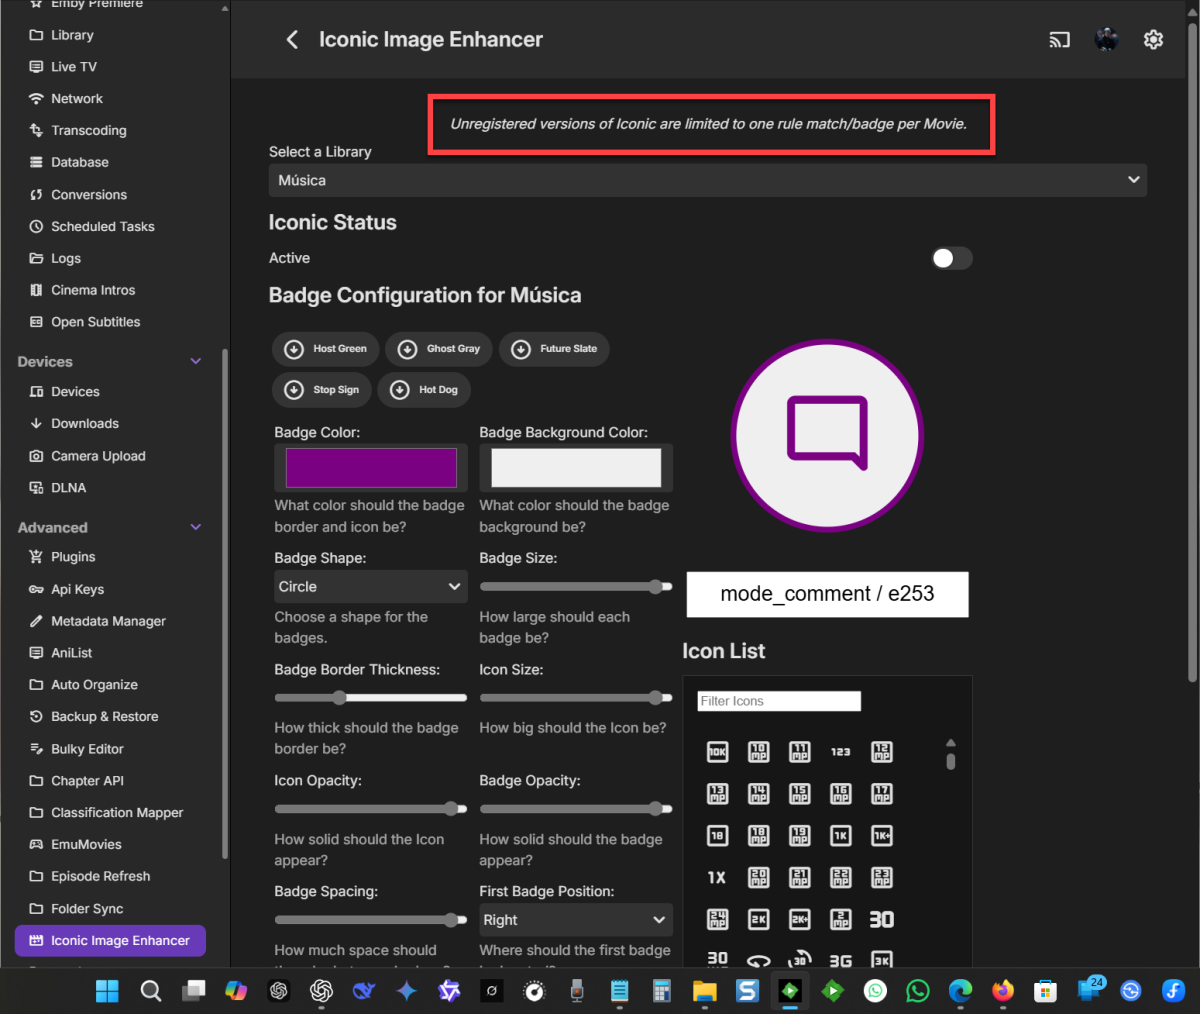
Task: Click the Filter Icons search field
Action: click(x=778, y=701)
